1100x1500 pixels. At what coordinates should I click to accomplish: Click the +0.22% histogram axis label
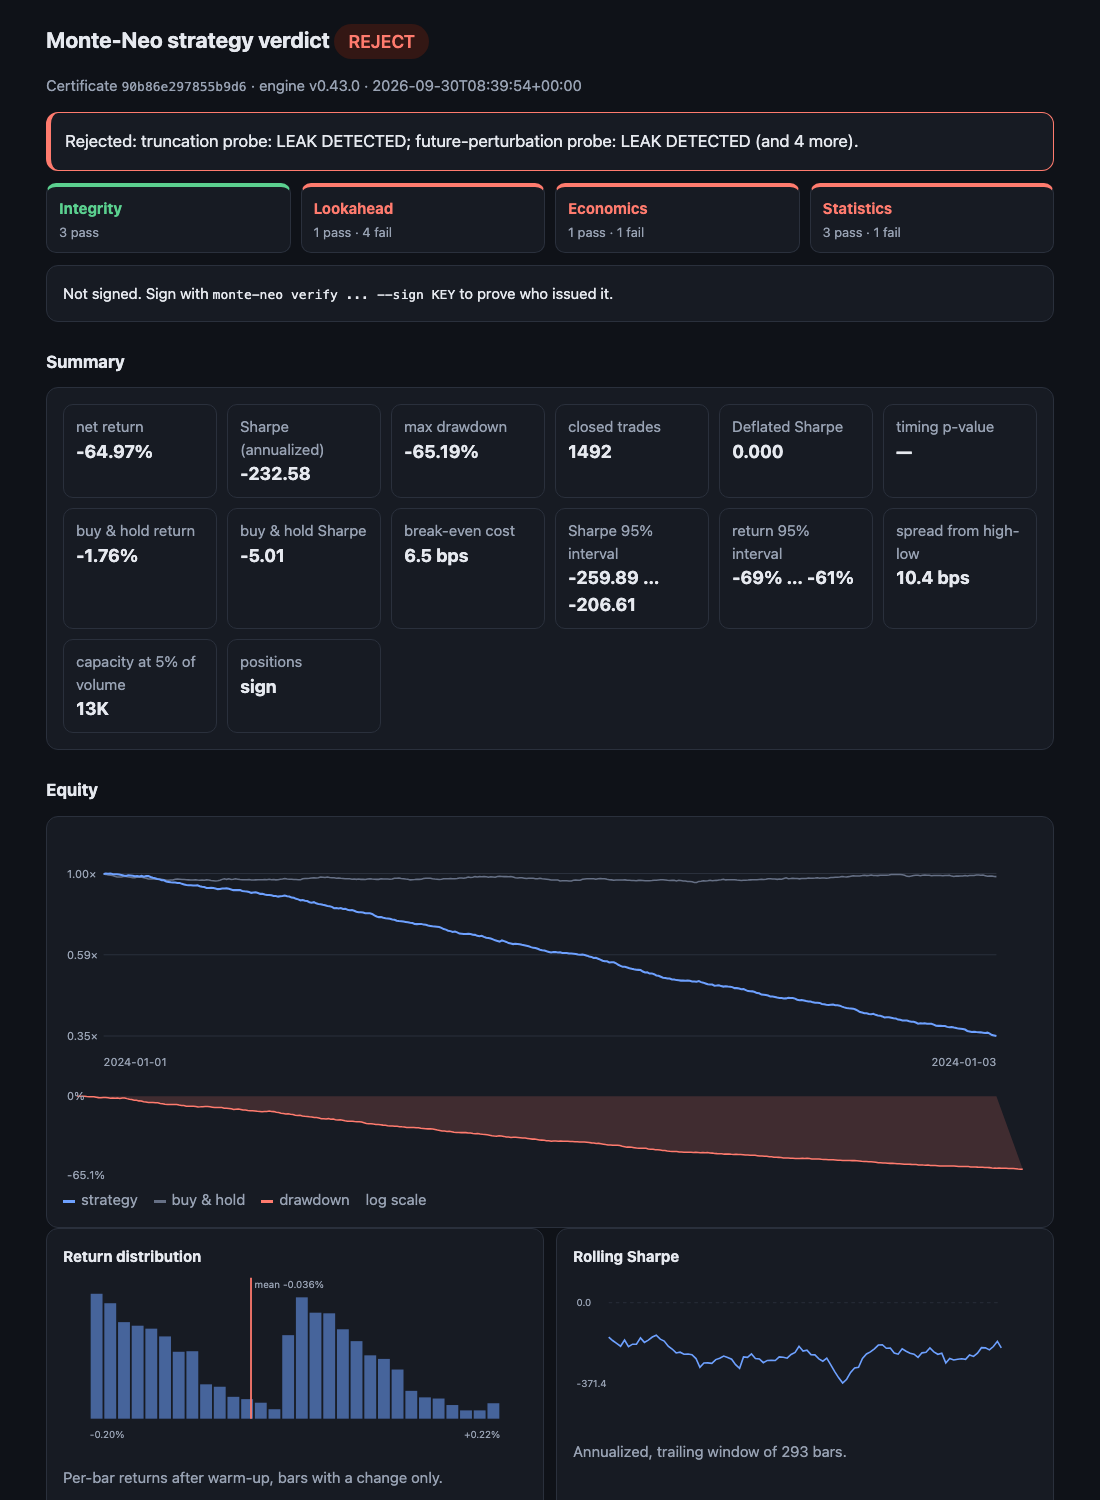coord(482,1435)
